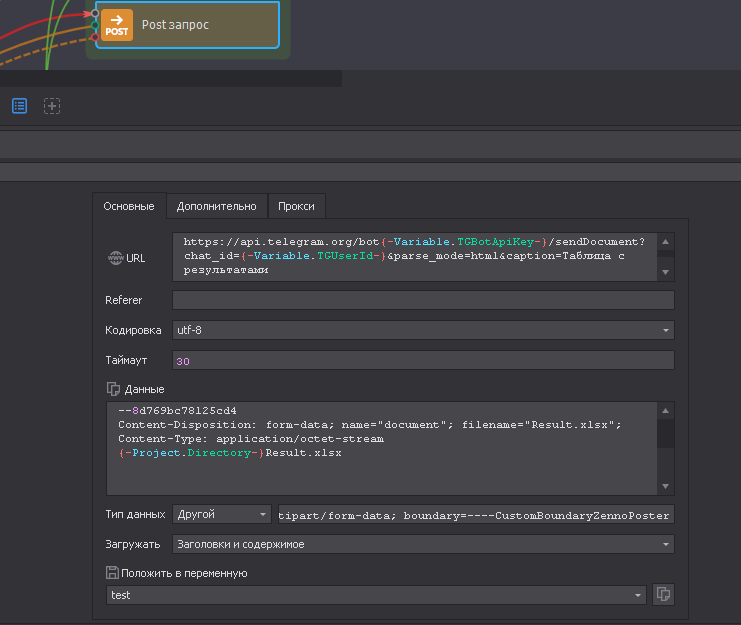Image resolution: width=741 pixels, height=625 pixels.
Task: Open the Прокси tab
Action: 296,206
